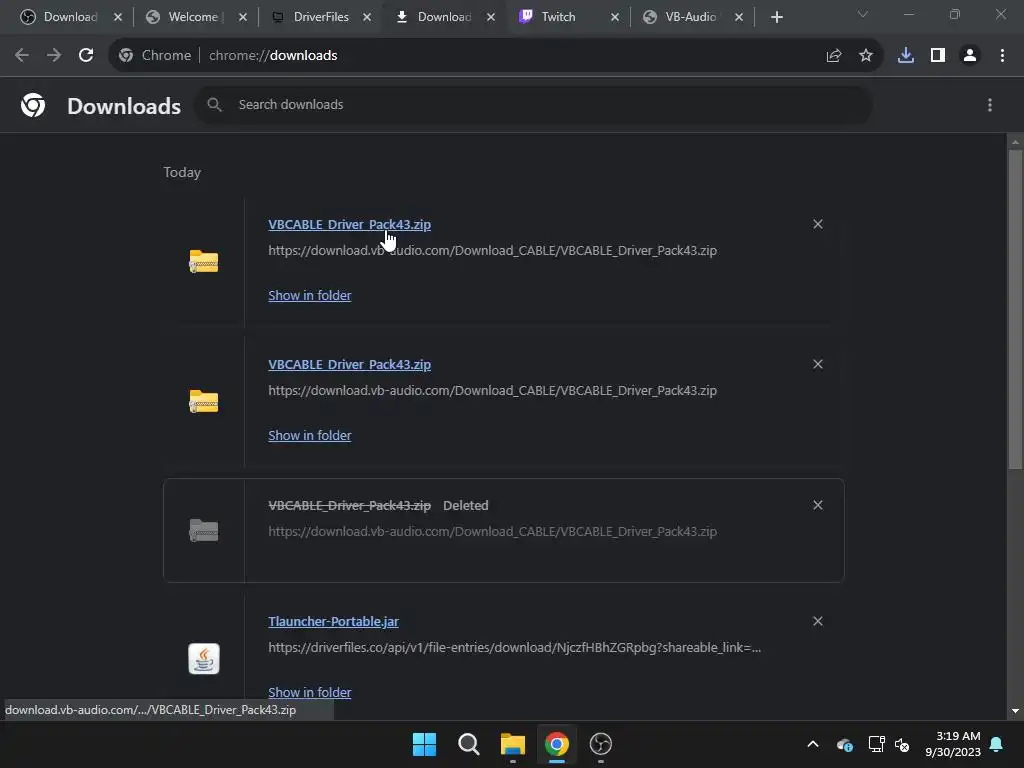
Task: Open the second VBCABLE_Driver_Pack43.zip link
Action: [349, 364]
